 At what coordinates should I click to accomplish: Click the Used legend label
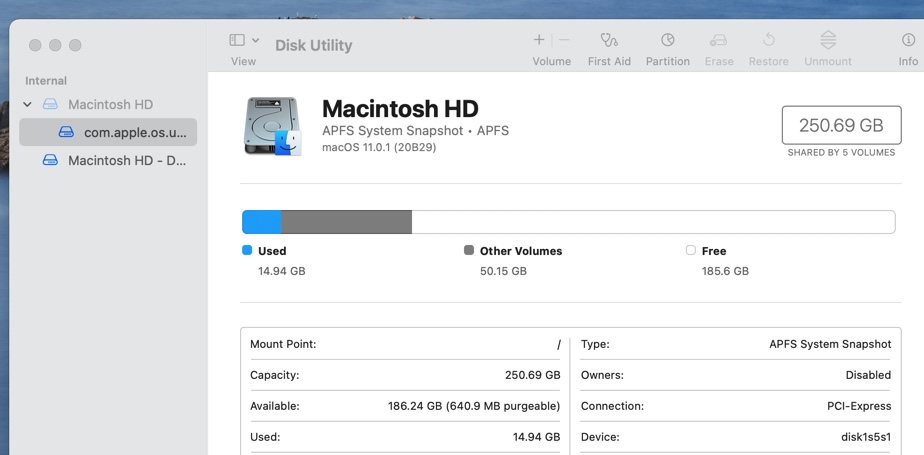click(x=272, y=251)
